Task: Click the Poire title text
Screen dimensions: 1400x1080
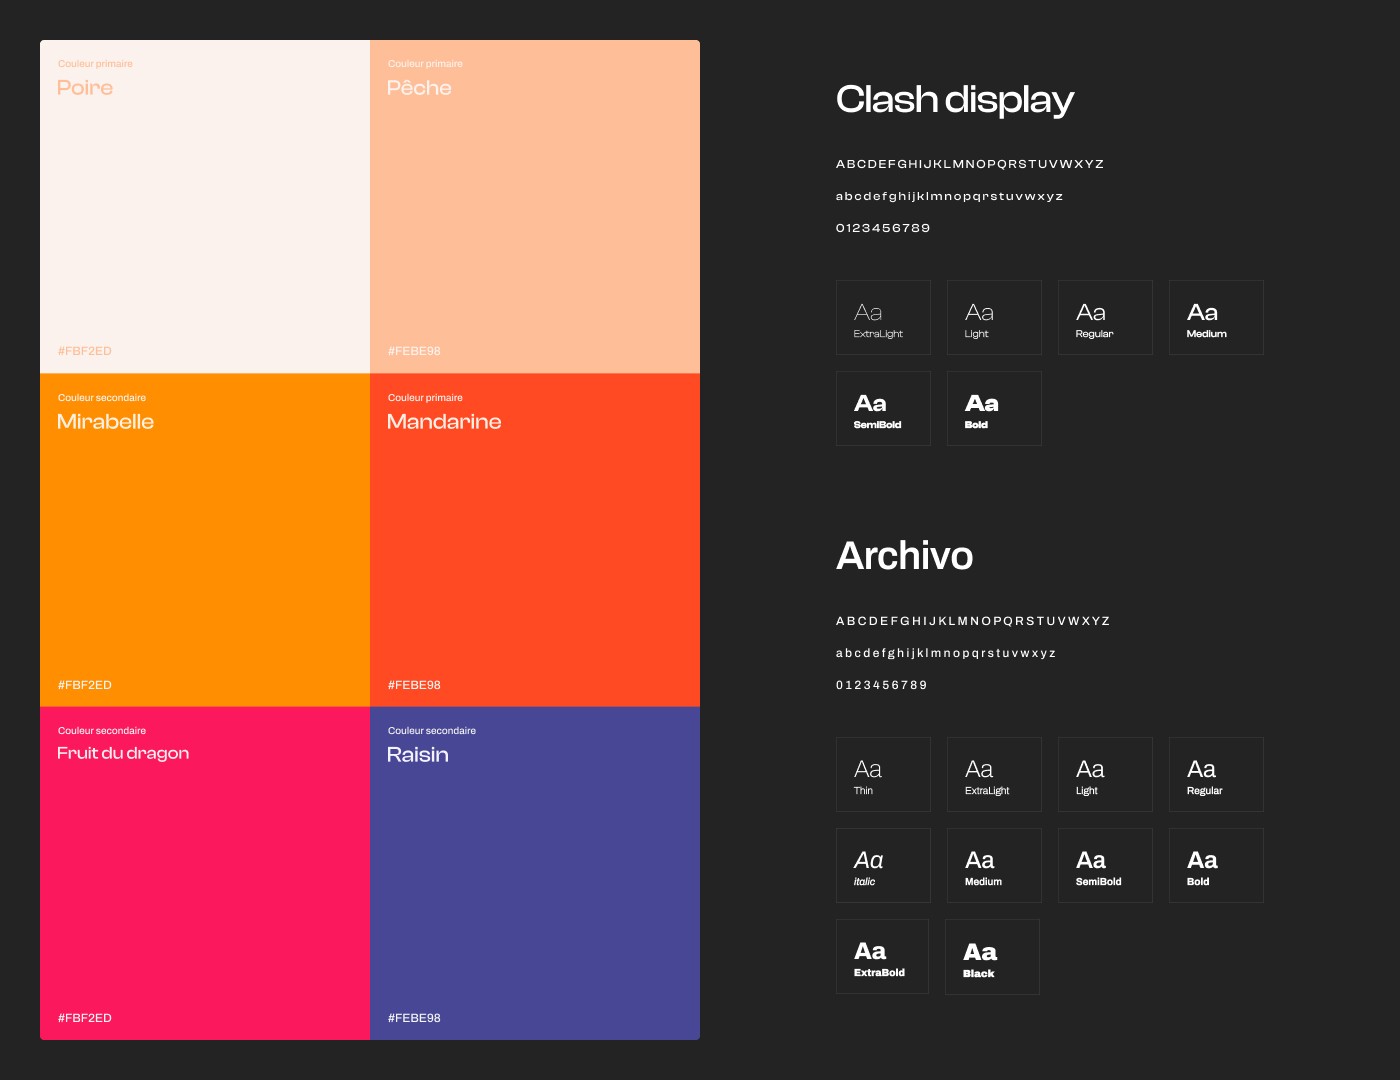Action: tap(85, 88)
